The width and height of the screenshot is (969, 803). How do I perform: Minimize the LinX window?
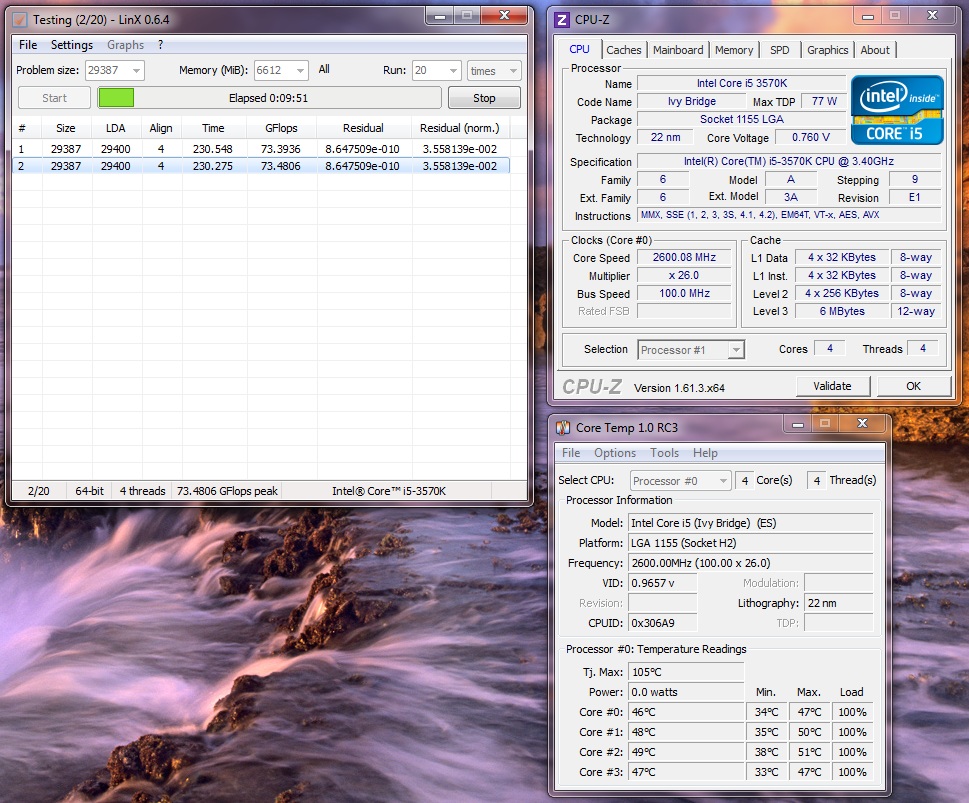[439, 16]
